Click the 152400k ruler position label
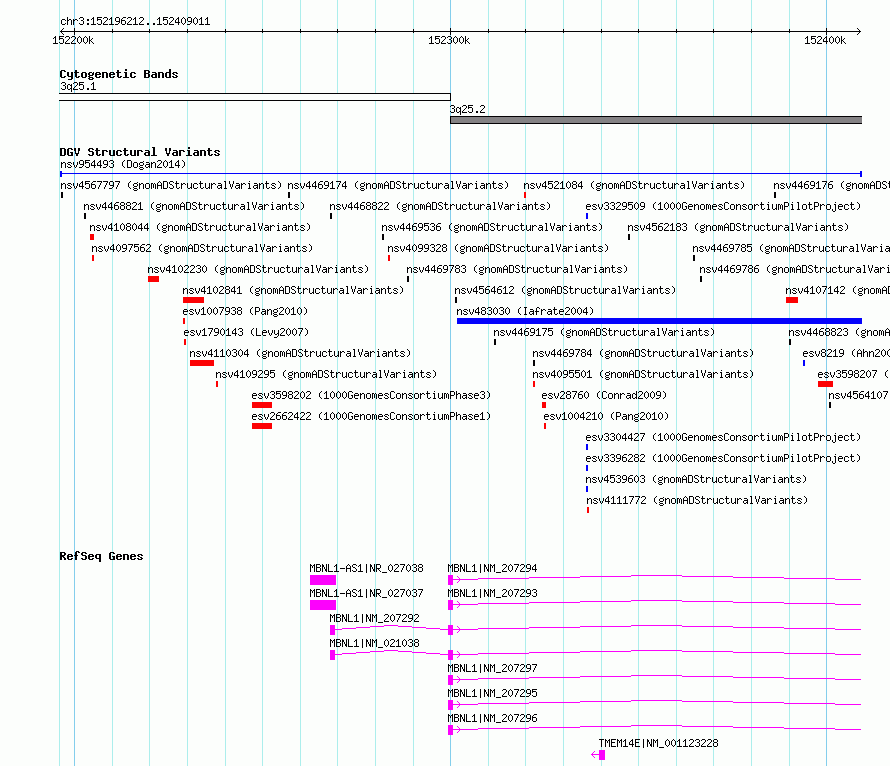 (825, 40)
